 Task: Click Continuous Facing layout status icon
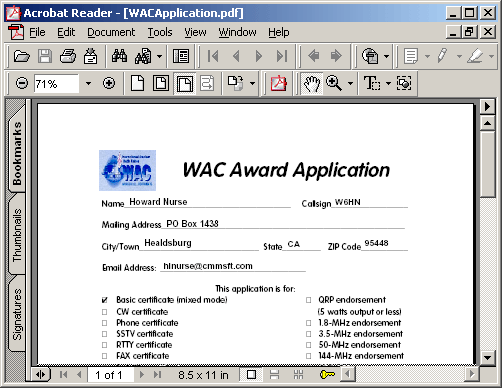point(298,374)
